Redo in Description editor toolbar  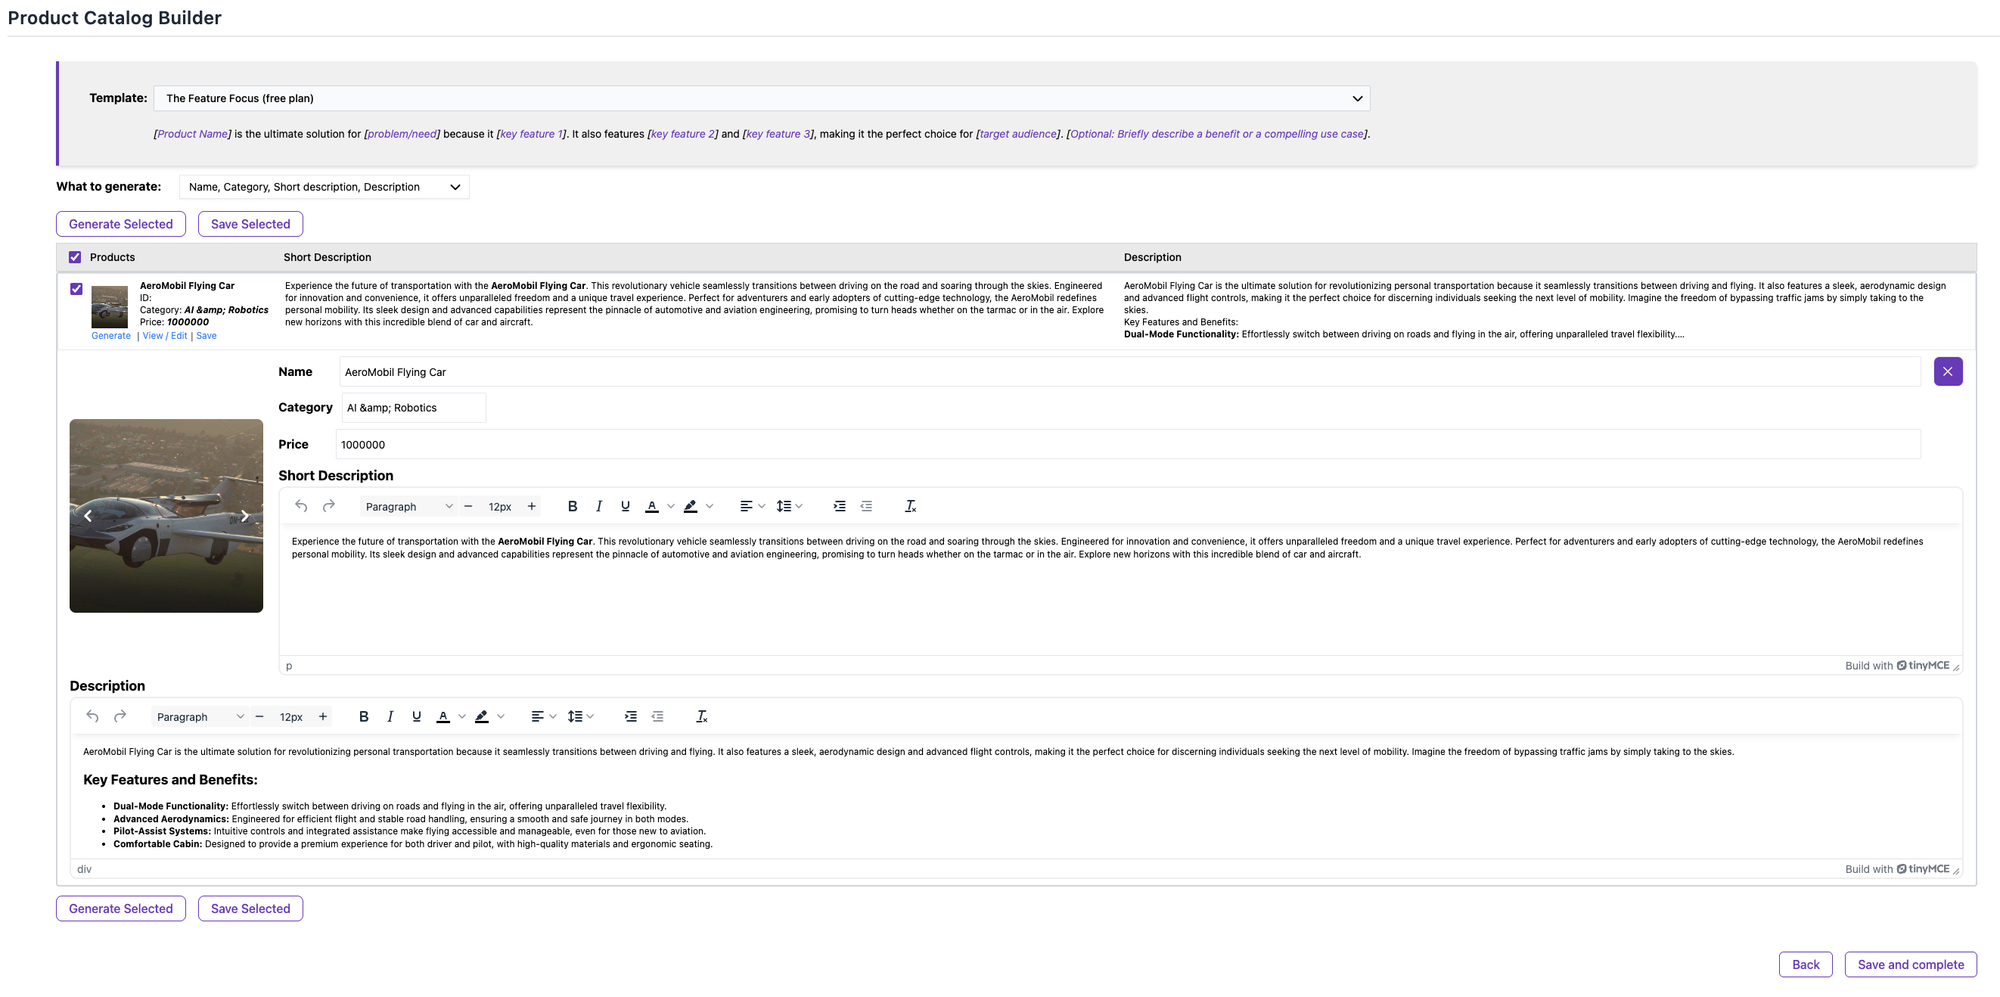[120, 717]
